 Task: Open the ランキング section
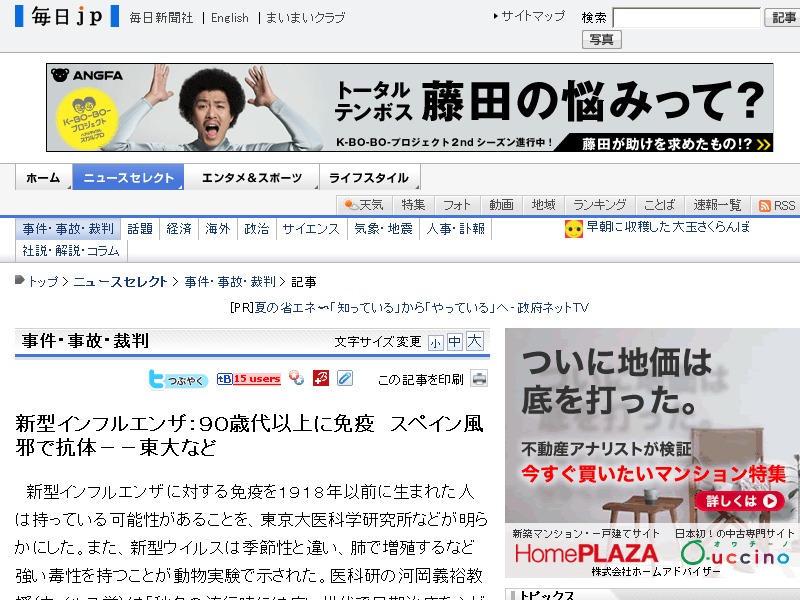599,205
